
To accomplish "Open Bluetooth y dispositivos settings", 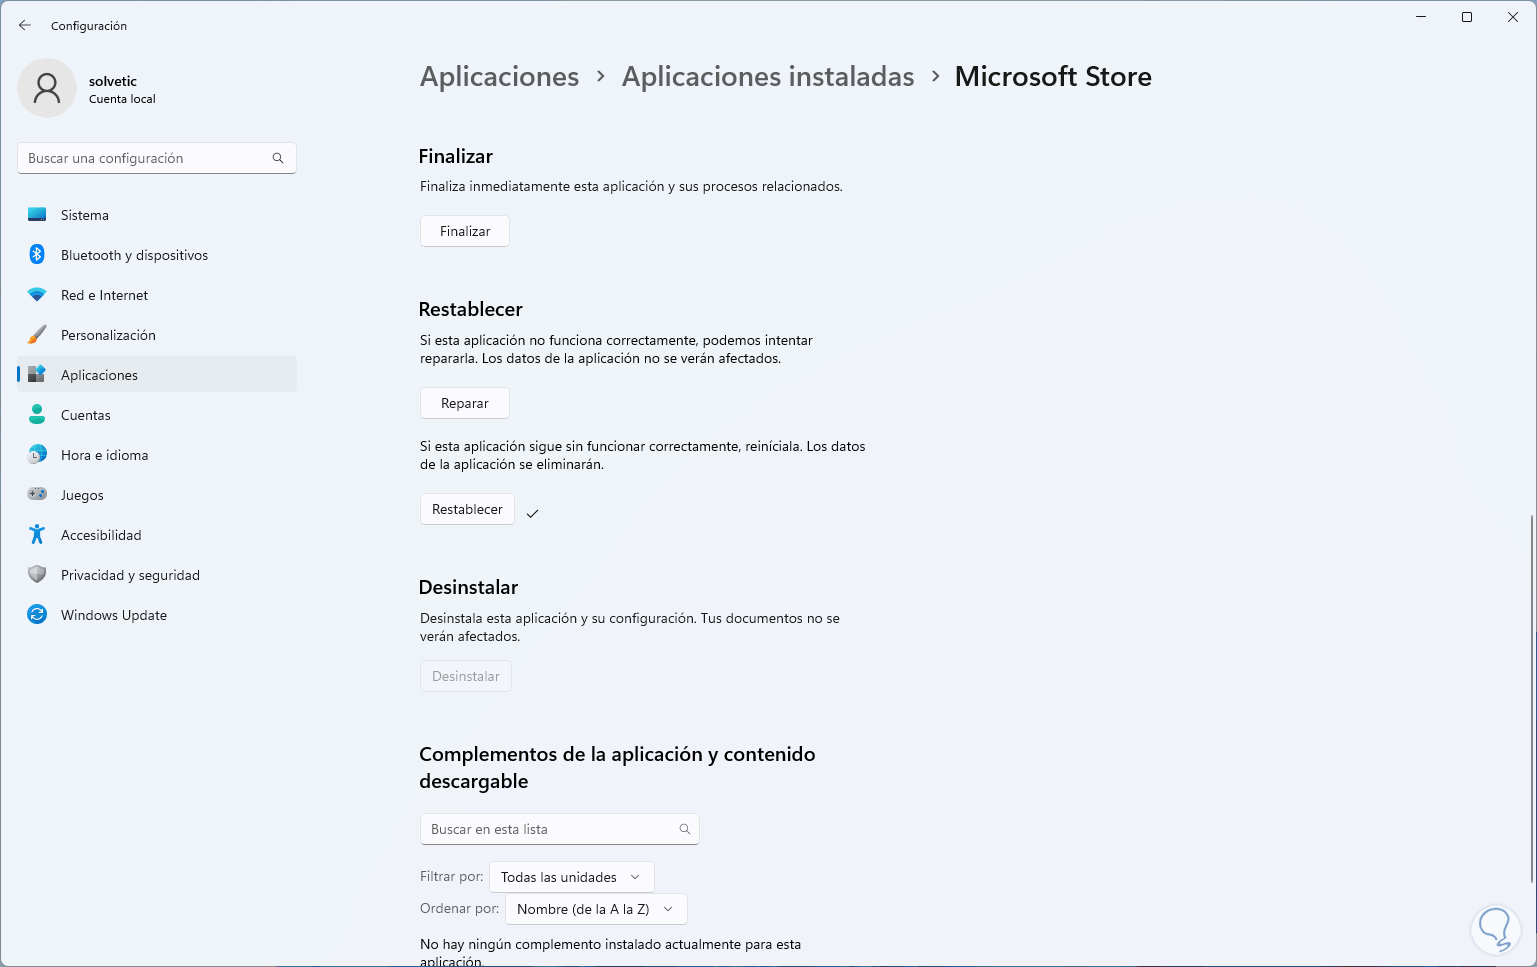I will (x=37, y=254).
